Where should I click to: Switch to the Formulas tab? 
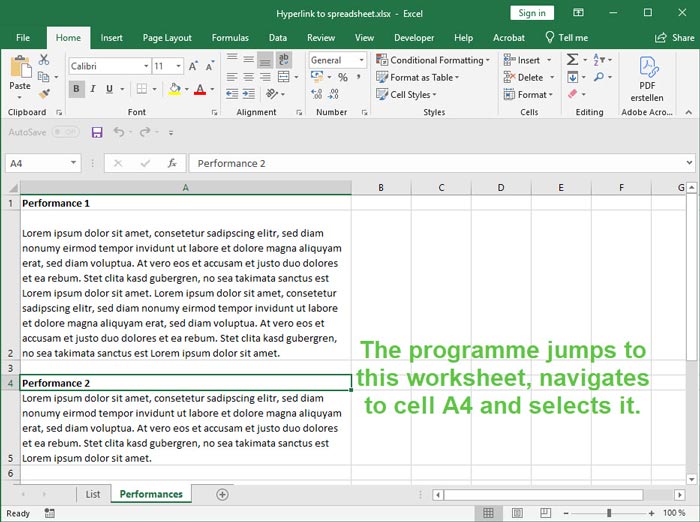point(230,38)
